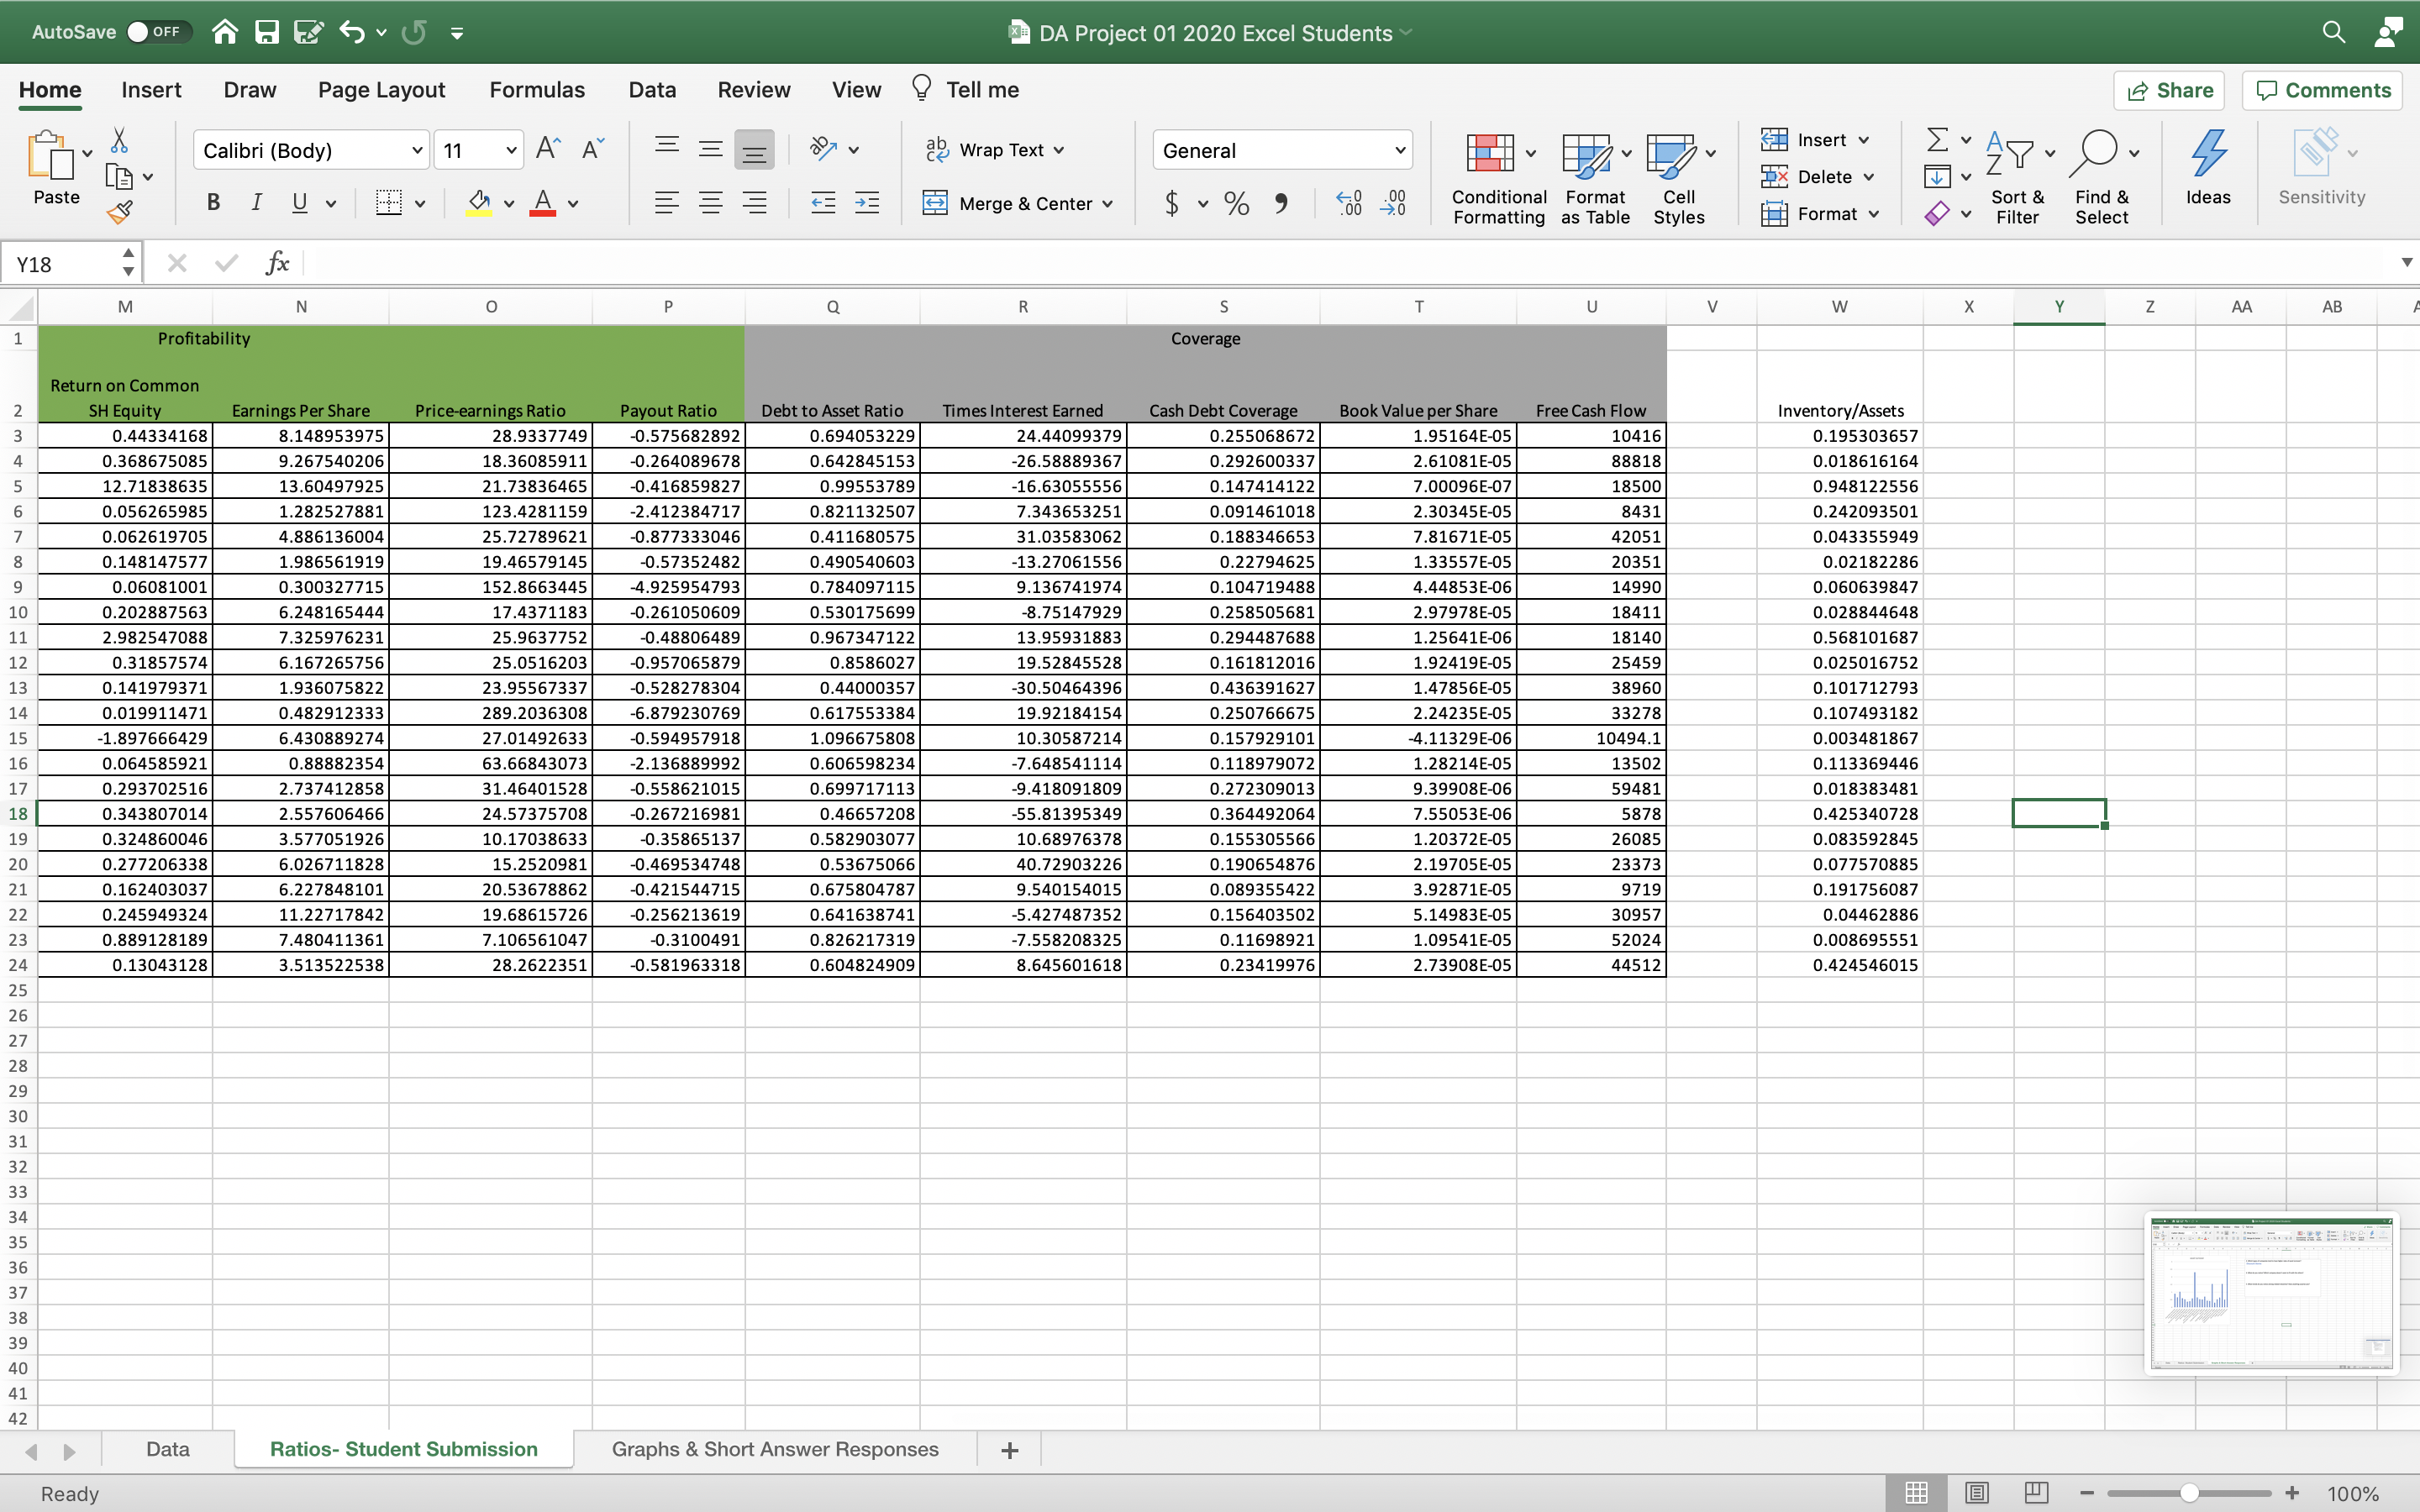Open the font name dropdown
The image size is (2420, 1512).
(417, 151)
